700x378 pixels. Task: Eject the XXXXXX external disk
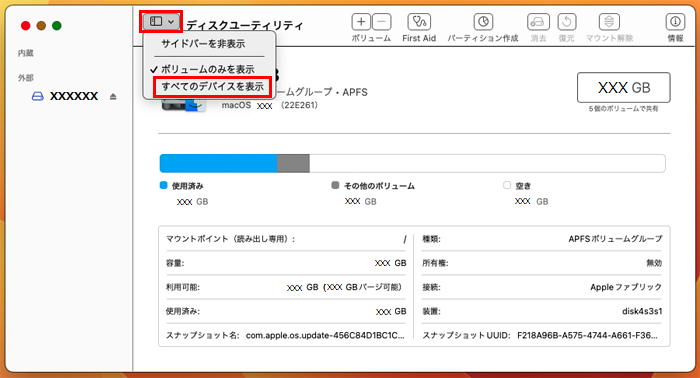(113, 96)
